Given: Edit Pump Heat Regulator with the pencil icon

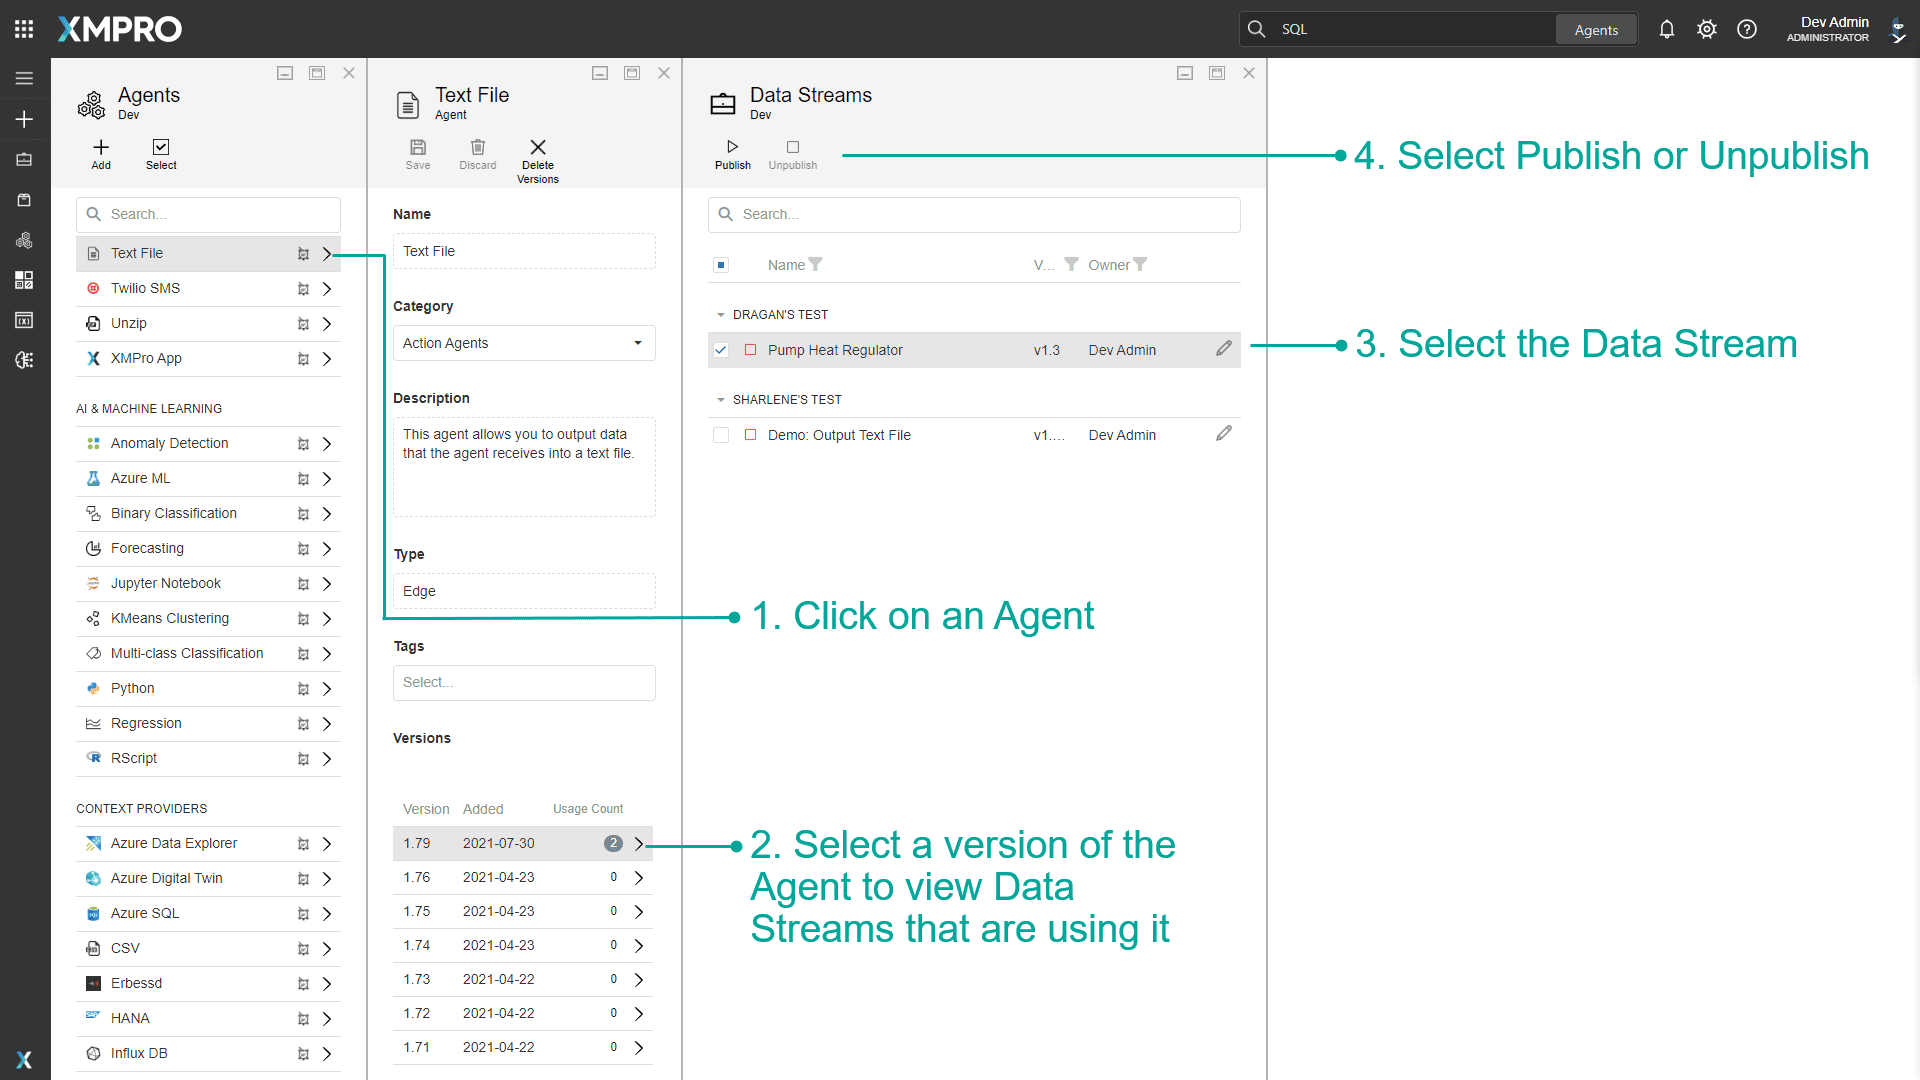Looking at the screenshot, I should 1224,348.
